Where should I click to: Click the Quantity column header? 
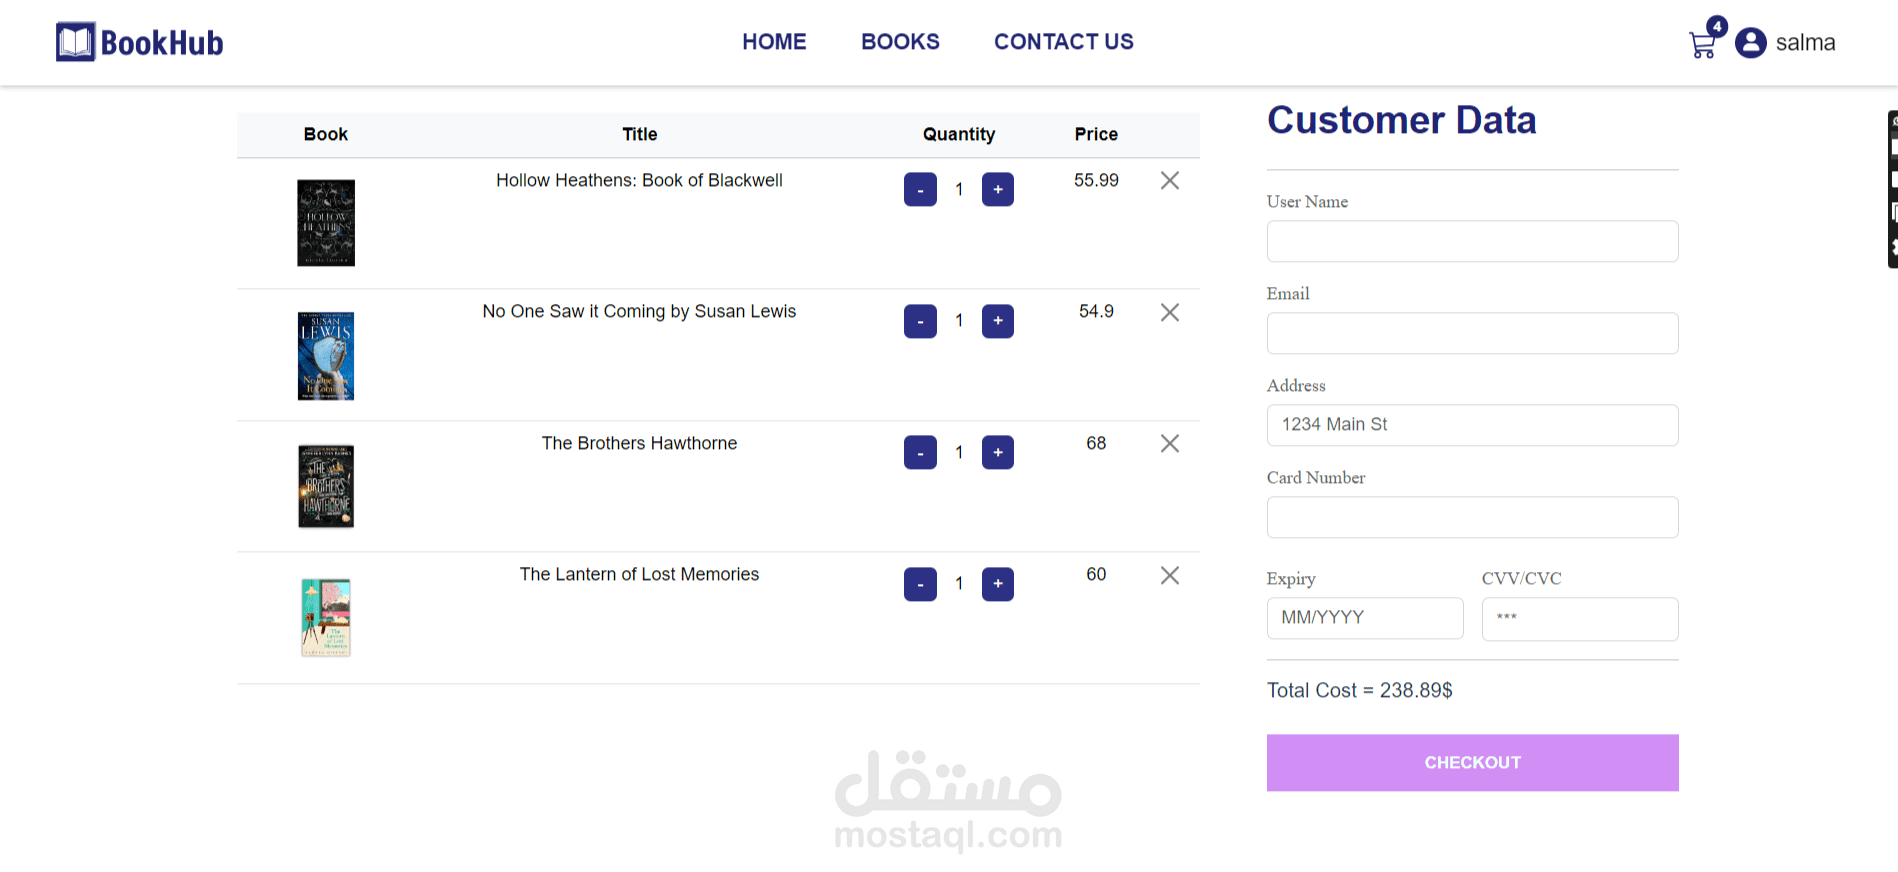(x=959, y=135)
